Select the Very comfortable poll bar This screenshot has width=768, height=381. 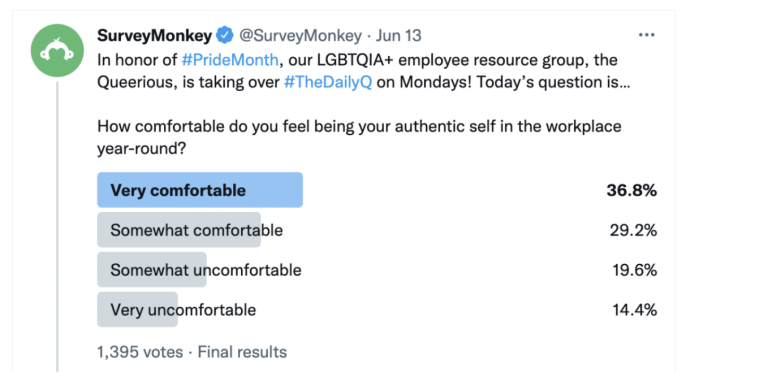[200, 190]
